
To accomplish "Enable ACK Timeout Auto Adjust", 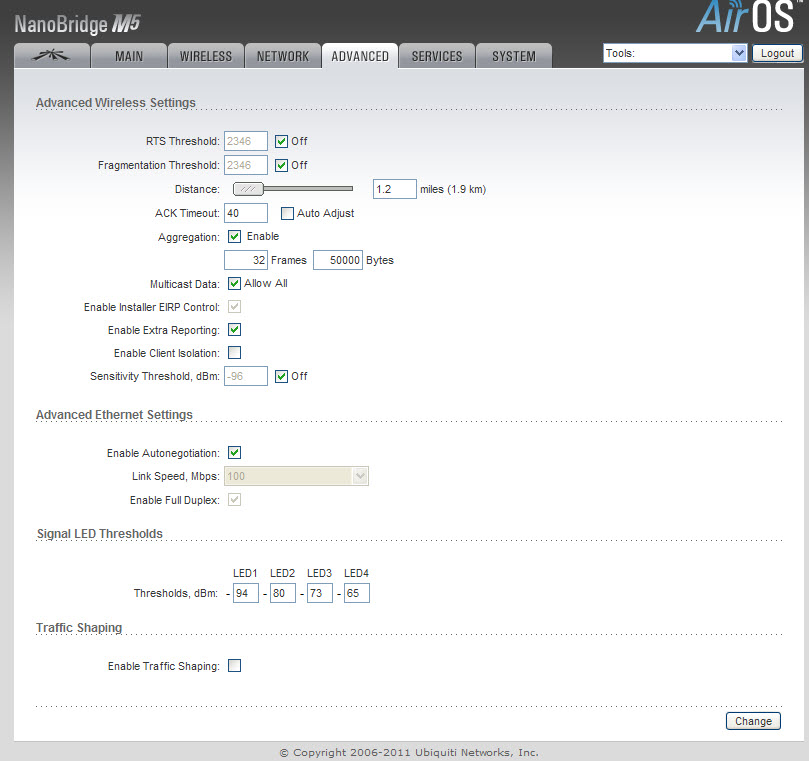I will [x=287, y=213].
